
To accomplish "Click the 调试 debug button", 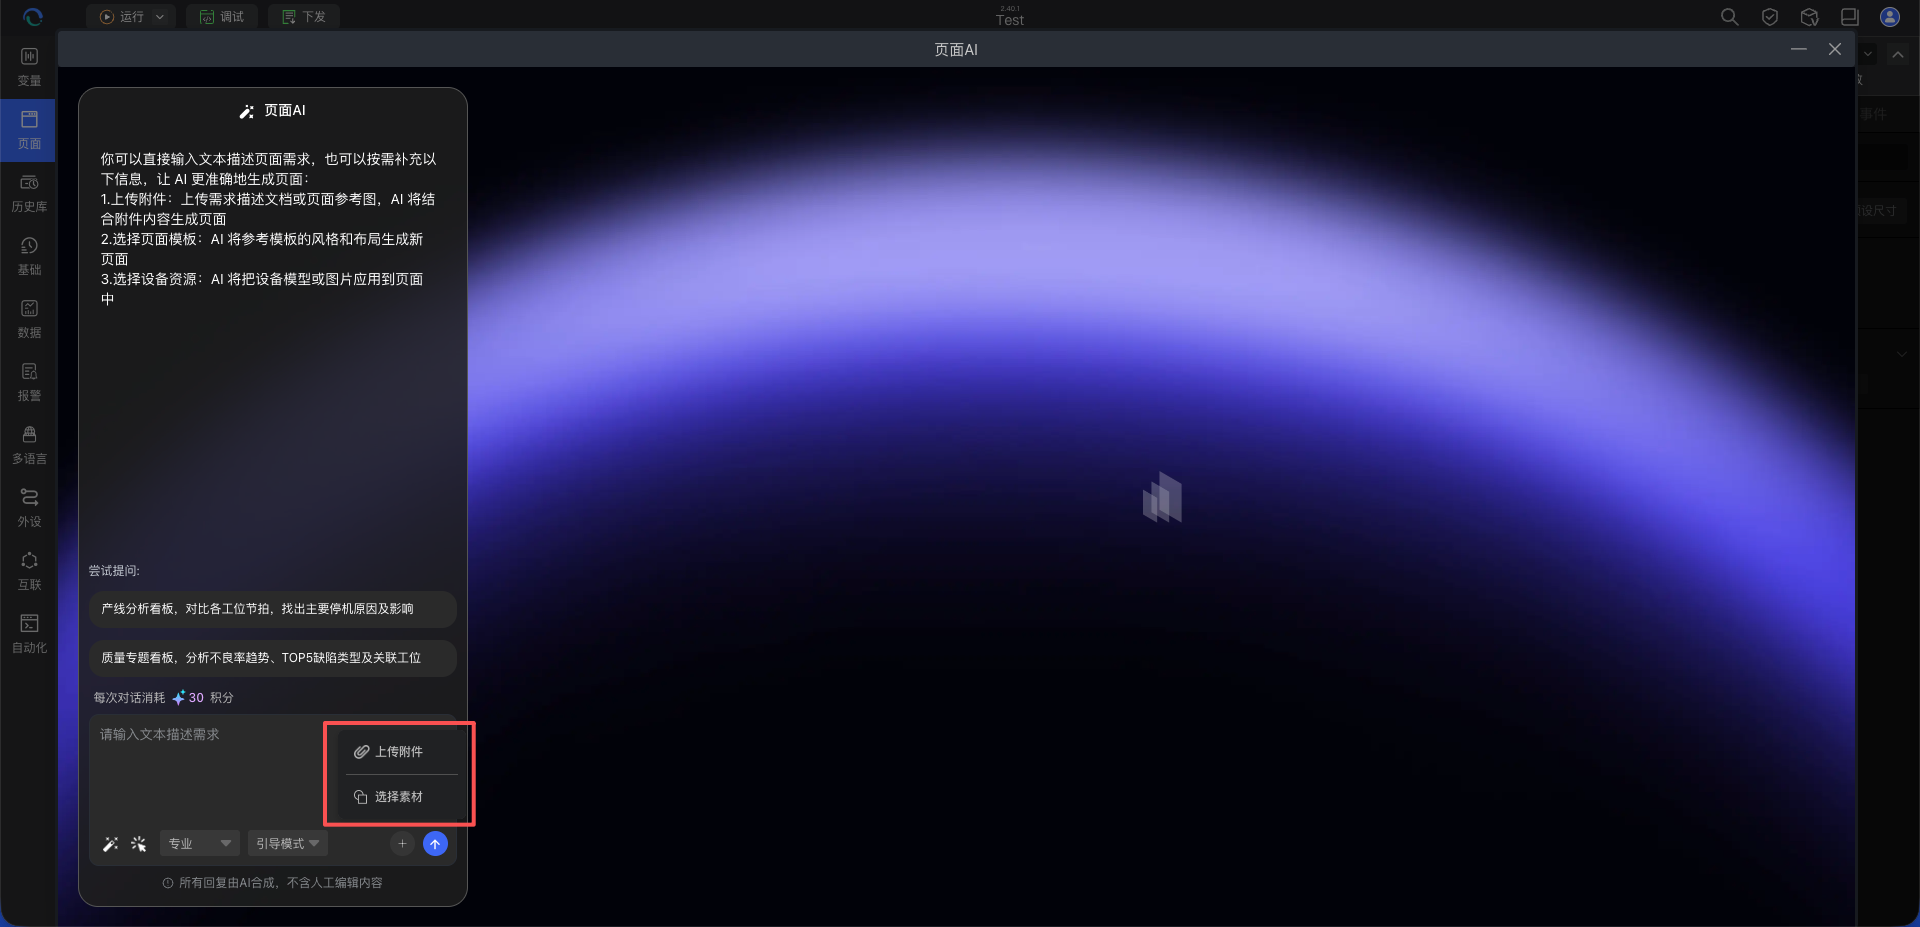I will pyautogui.click(x=222, y=17).
